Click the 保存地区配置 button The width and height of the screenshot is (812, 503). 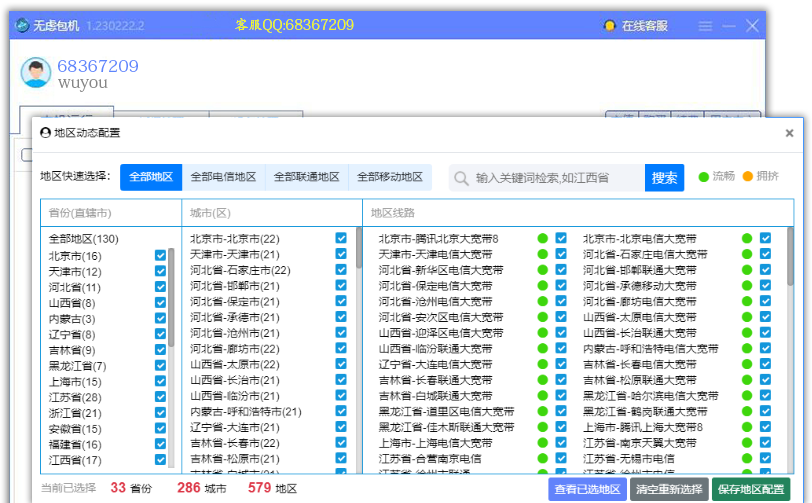(750, 489)
